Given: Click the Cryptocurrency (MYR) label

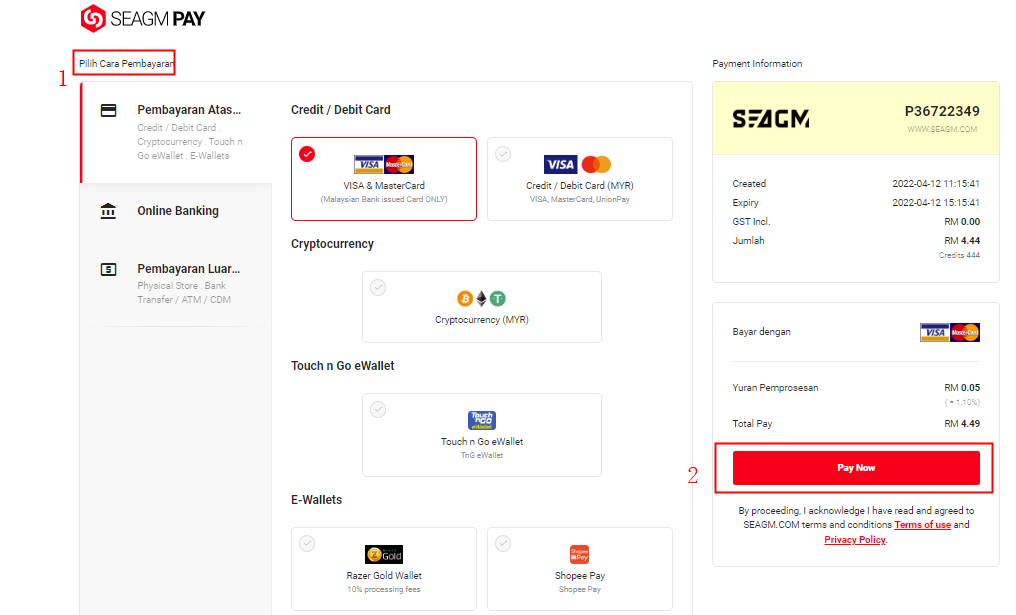Looking at the screenshot, I should tap(481, 320).
